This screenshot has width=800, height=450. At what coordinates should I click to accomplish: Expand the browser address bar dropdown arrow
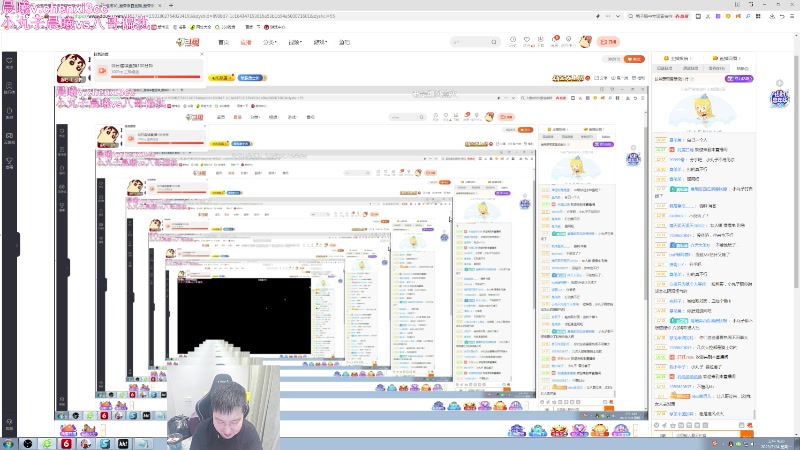tap(618, 16)
